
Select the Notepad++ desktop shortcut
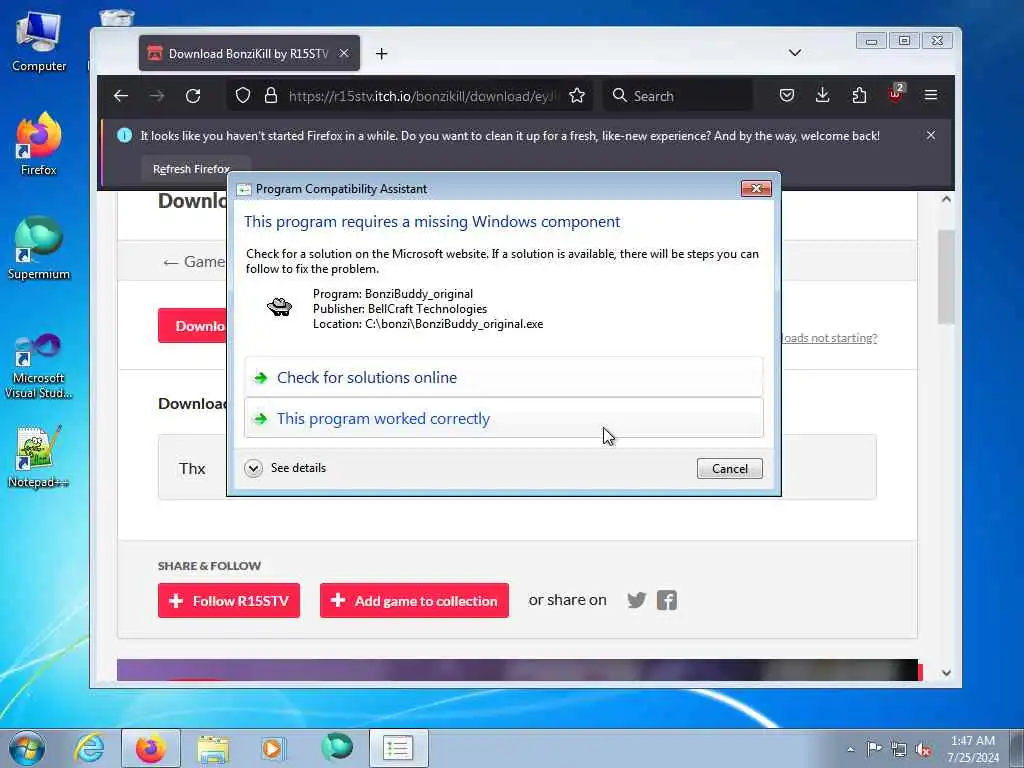[x=39, y=457]
